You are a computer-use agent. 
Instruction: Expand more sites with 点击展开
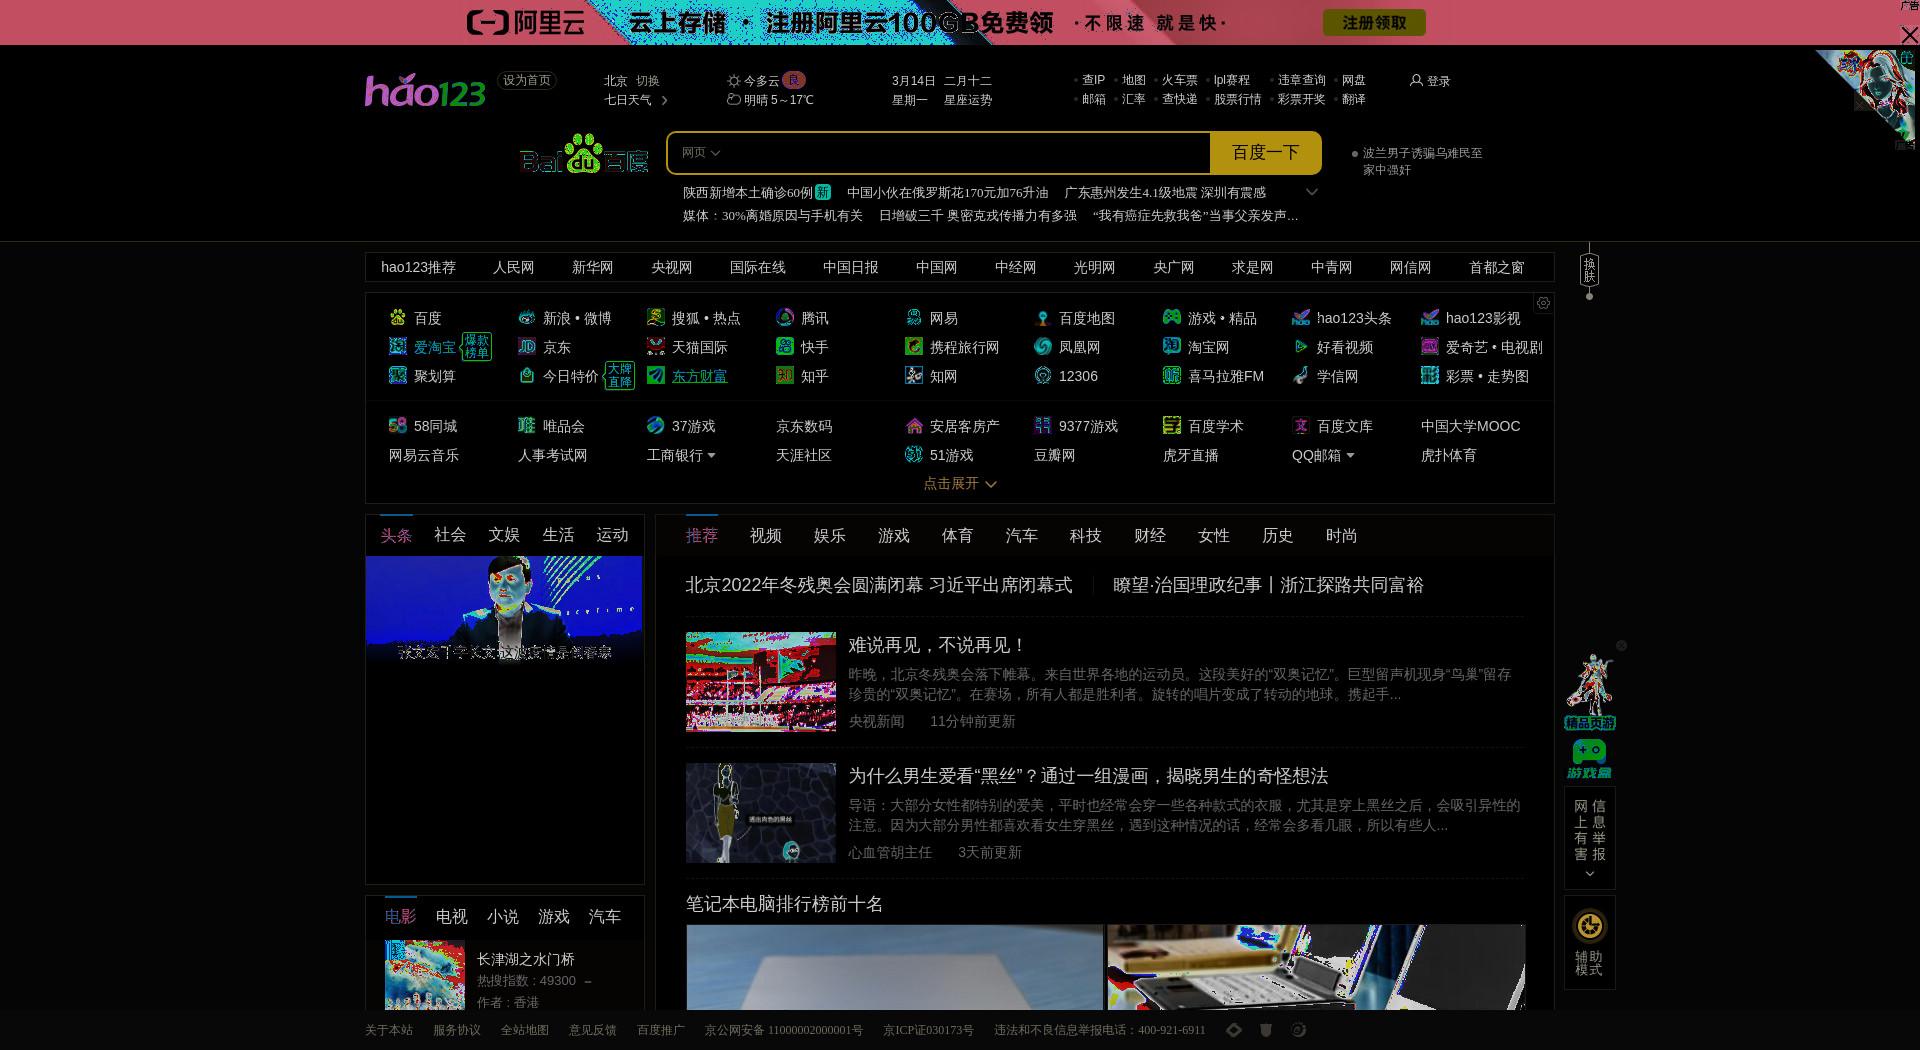pyautogui.click(x=960, y=484)
